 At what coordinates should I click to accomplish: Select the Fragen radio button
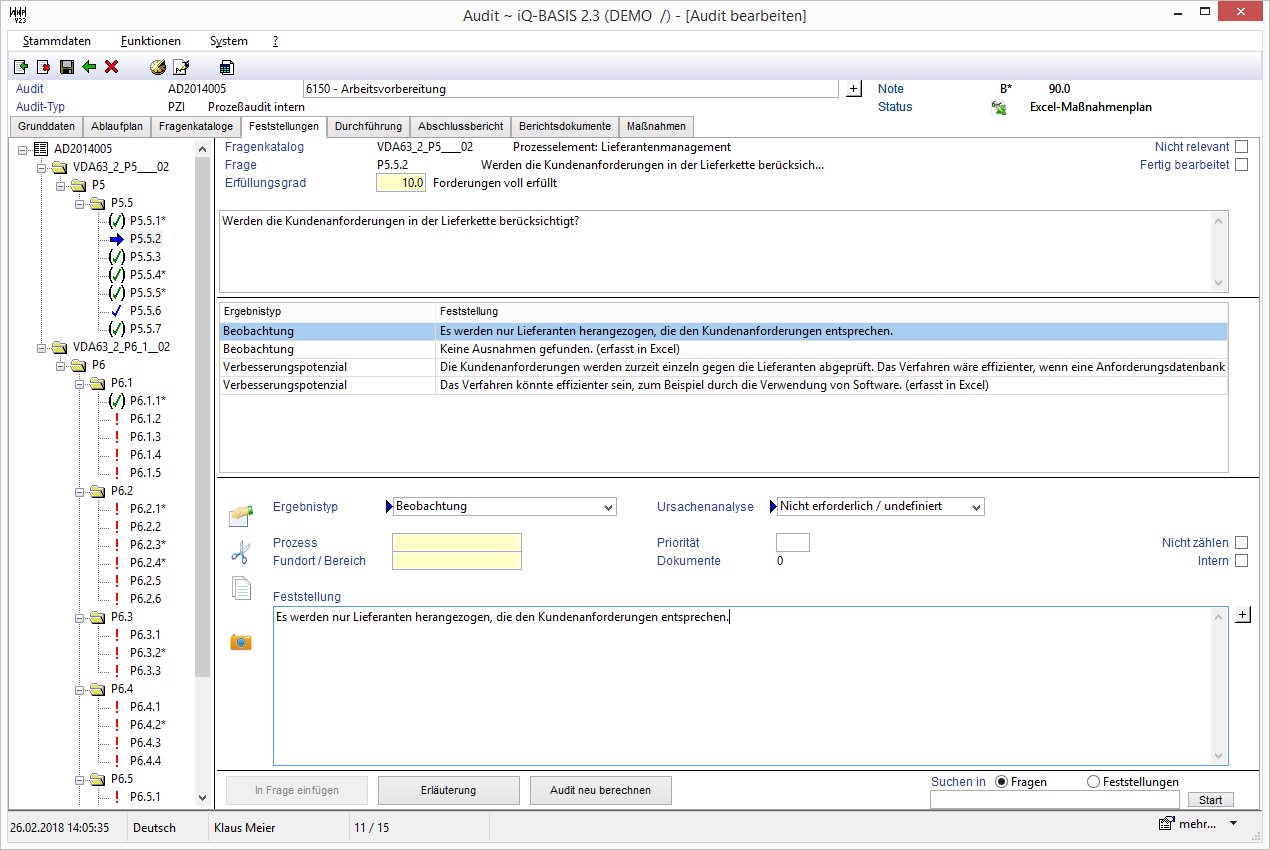coord(1002,782)
